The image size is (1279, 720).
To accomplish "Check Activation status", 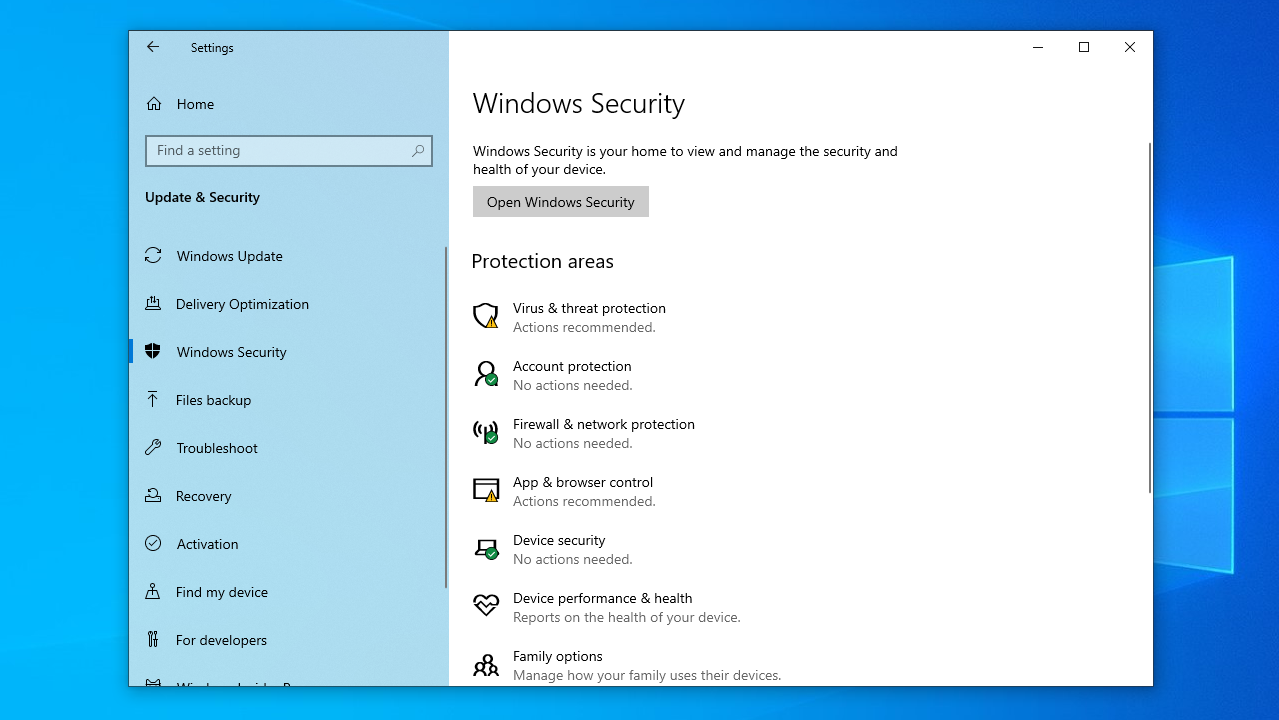I will tap(206, 544).
